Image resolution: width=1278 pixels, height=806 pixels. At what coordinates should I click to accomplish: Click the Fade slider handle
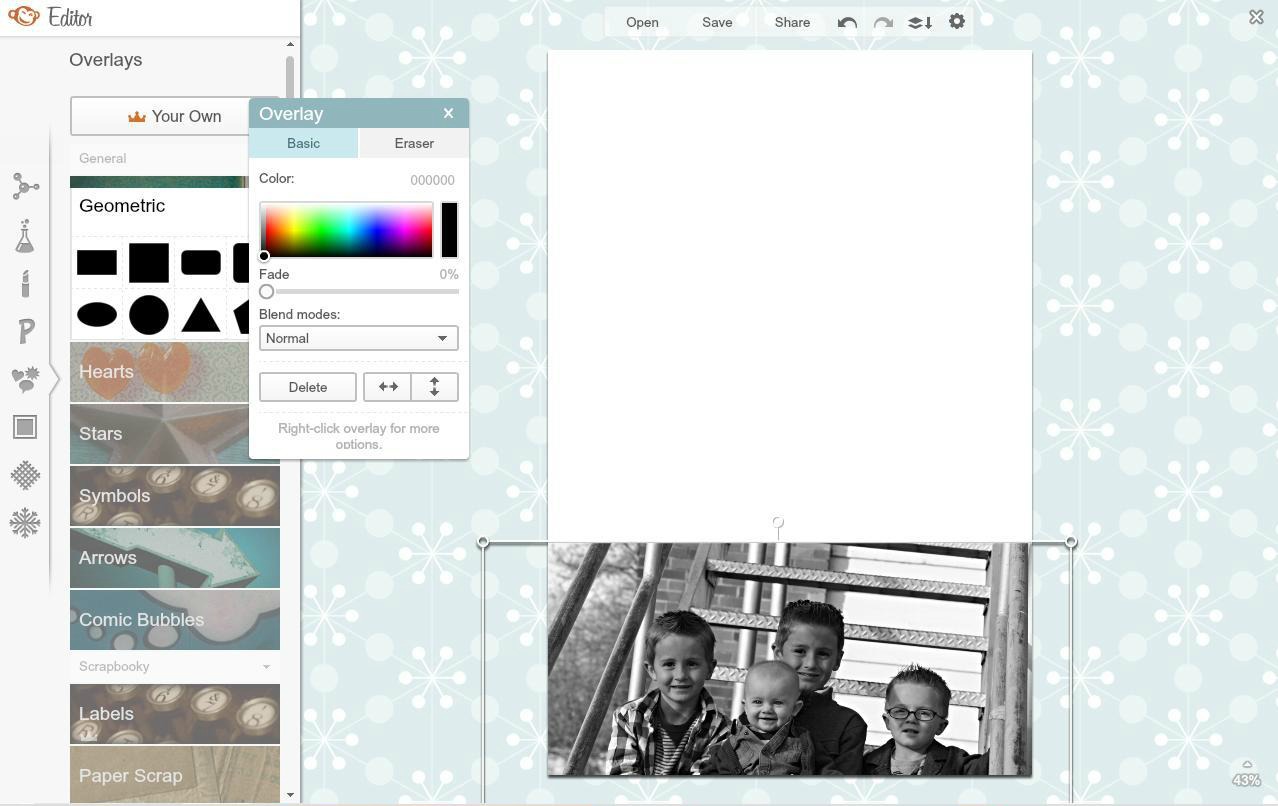(266, 291)
